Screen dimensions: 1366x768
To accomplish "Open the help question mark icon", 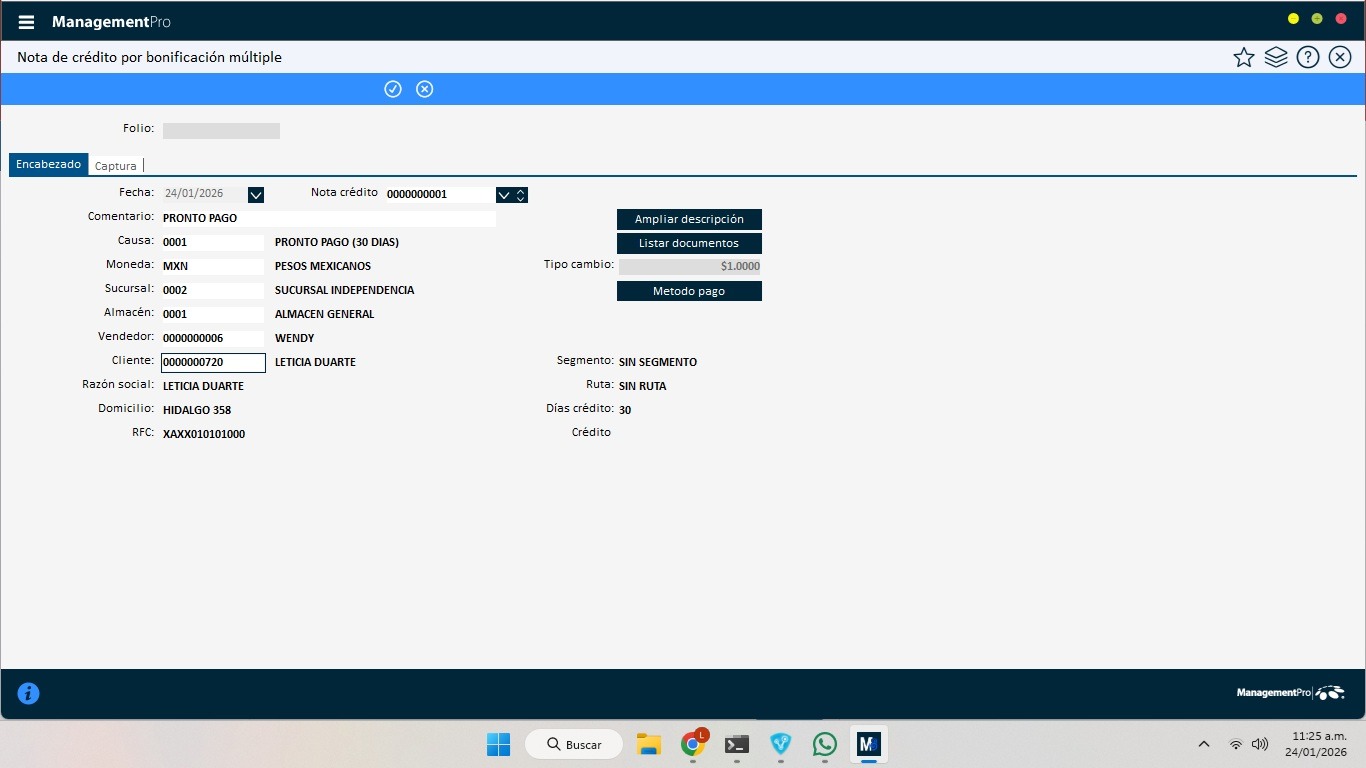I will click(1307, 57).
